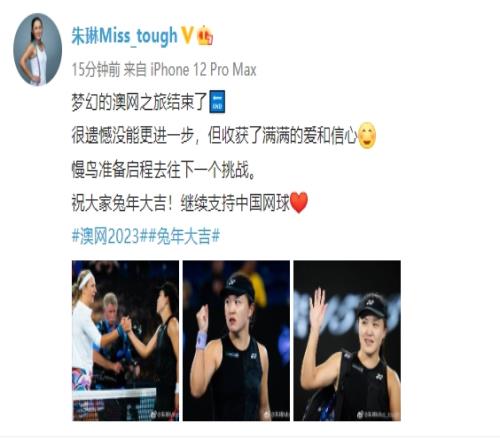500x440 pixels.
Task: View the handshake-at-net photo thumbnail
Action: (125, 340)
